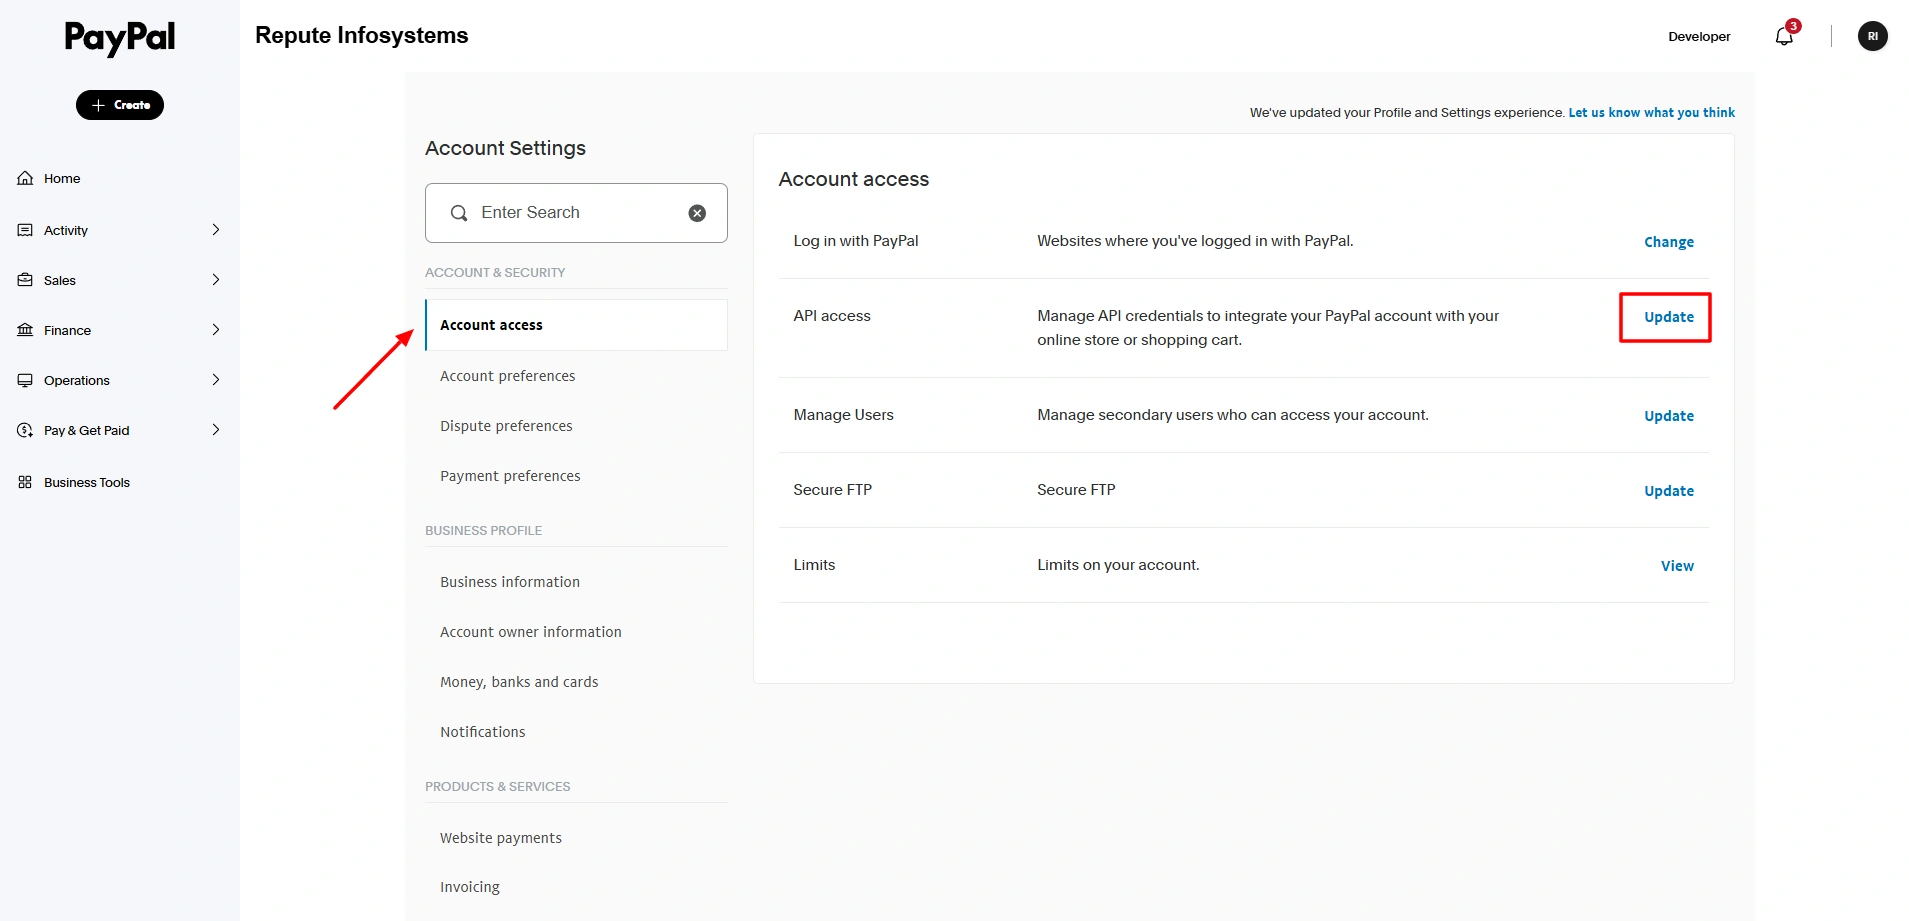This screenshot has width=1909, height=921.
Task: Click the PRODUCTS & SERVICES section header
Action: [497, 786]
